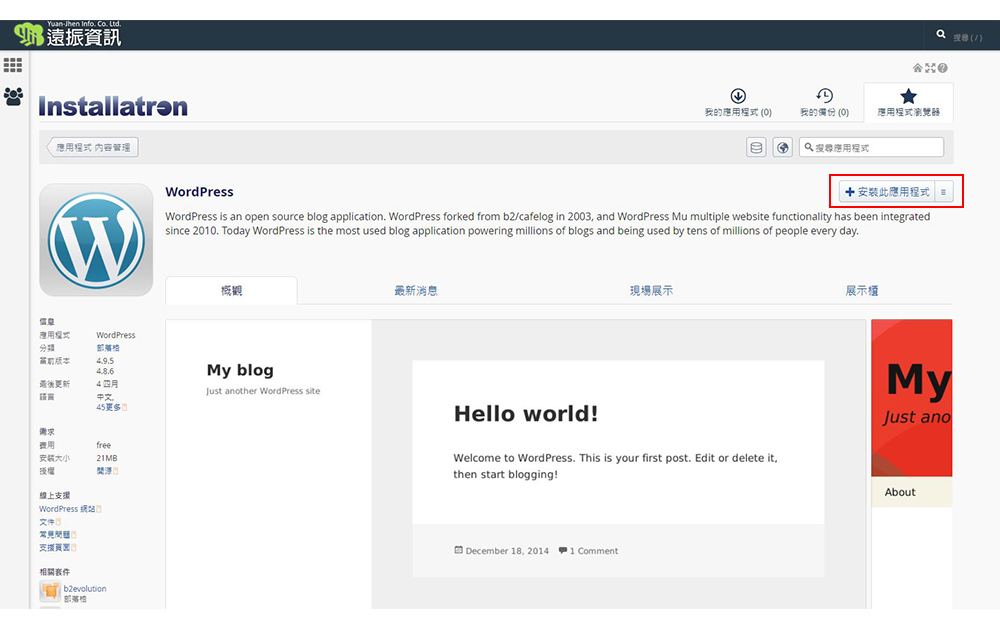Viewport: 1000px width, 628px height.
Task: Switch to the 最新消息 tab
Action: click(416, 291)
